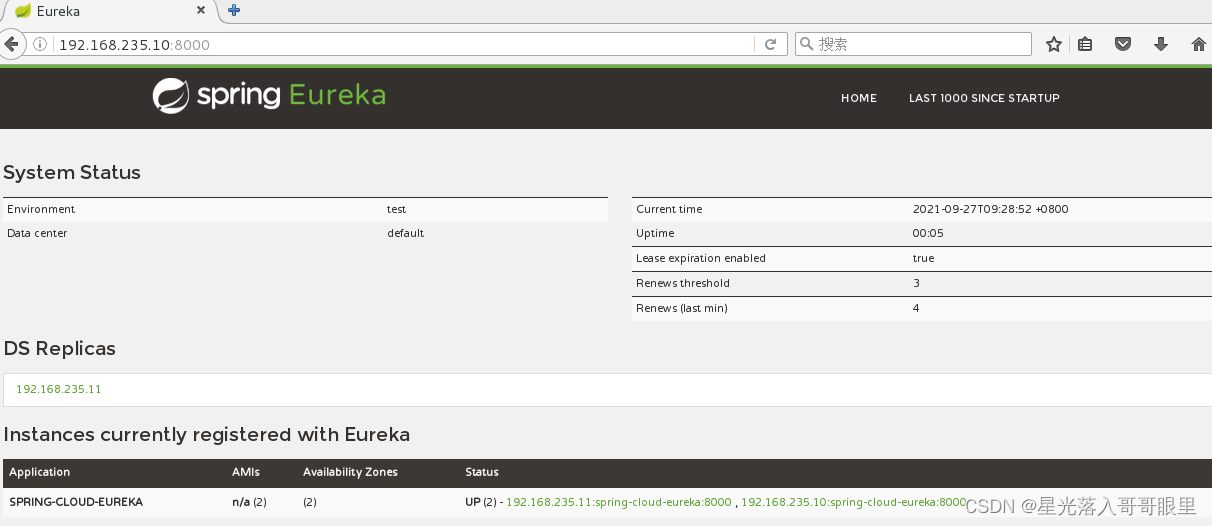Image resolution: width=1212 pixels, height=526 pixels.
Task: Click the Data center label
Action: 37,233
